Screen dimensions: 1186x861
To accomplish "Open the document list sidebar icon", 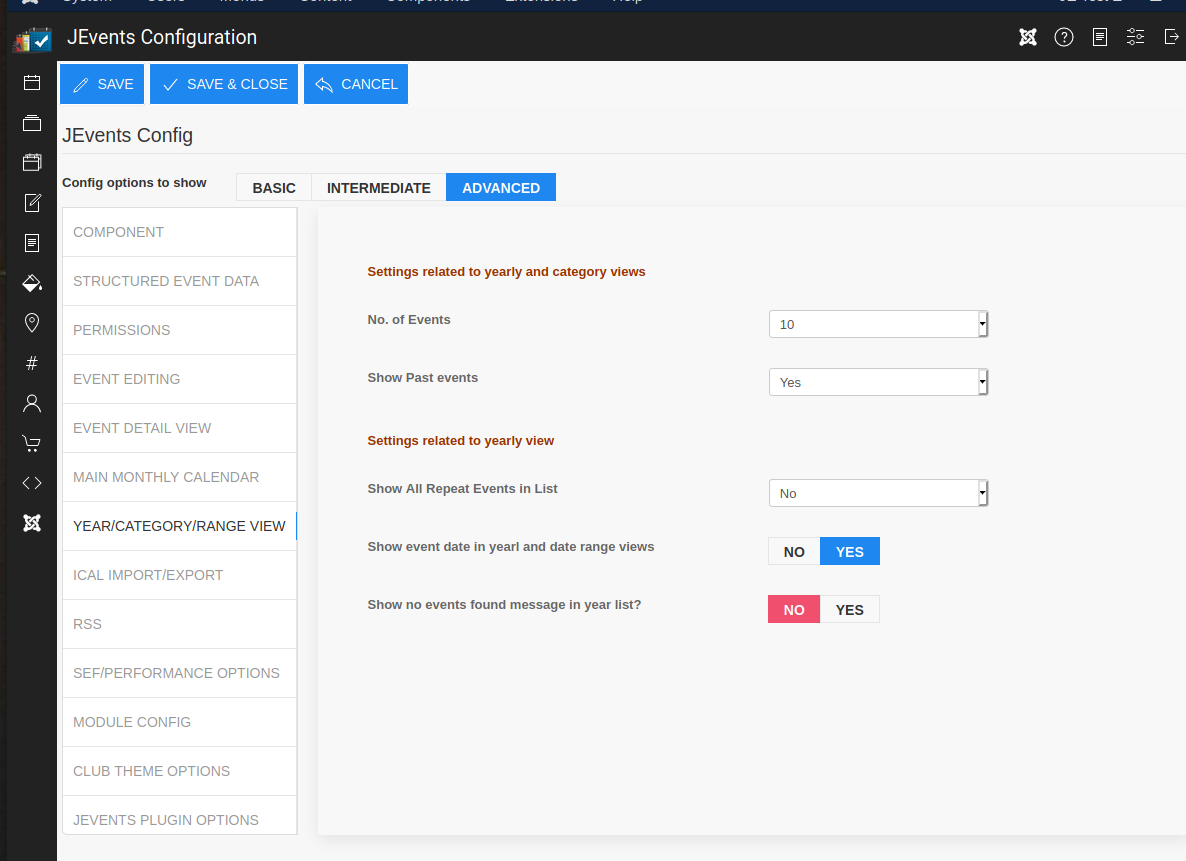I will tap(32, 243).
